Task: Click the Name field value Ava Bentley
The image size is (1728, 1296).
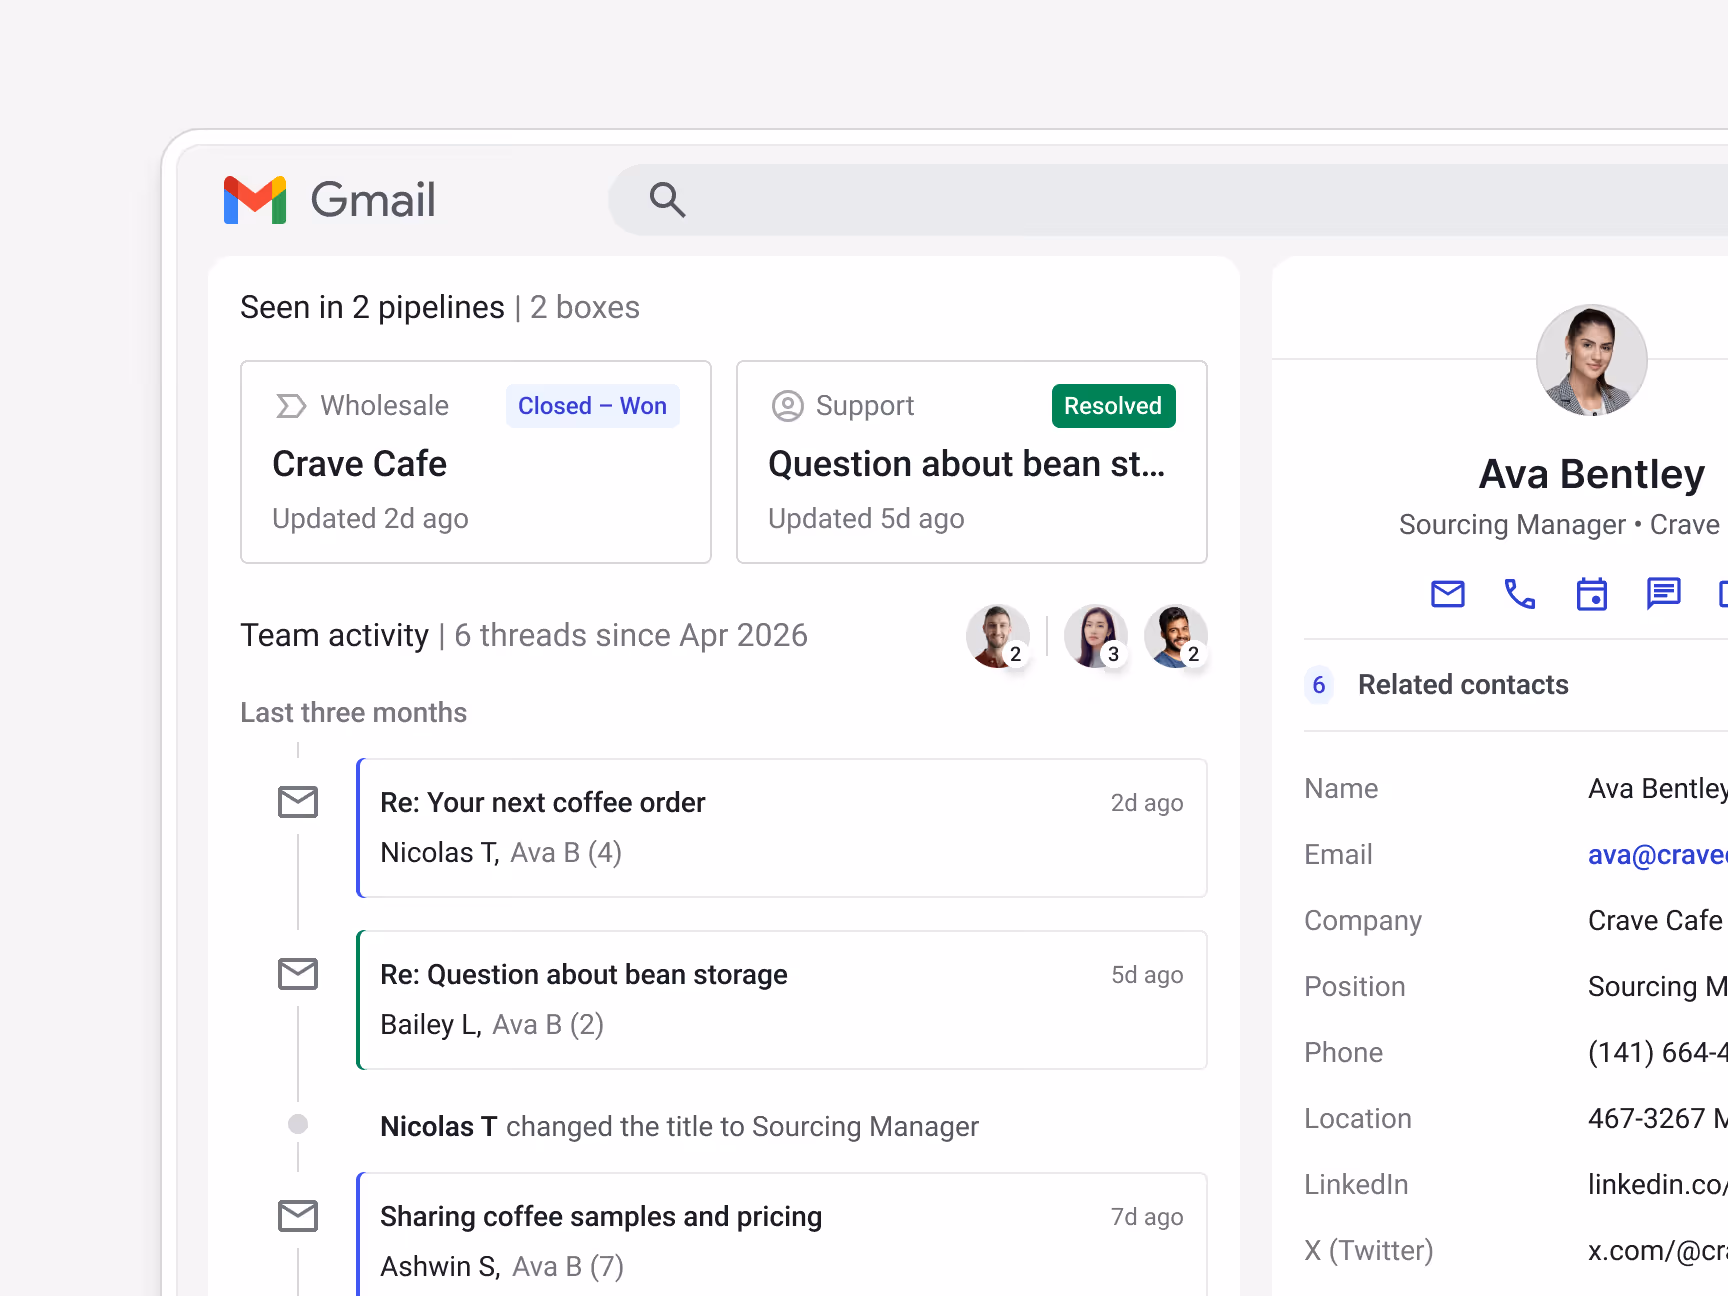Action: click(1657, 789)
